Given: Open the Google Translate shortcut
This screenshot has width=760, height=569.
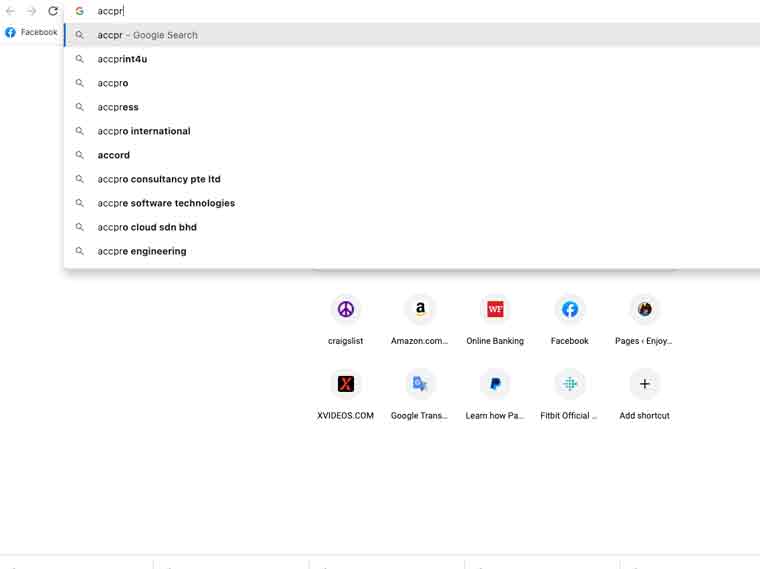Looking at the screenshot, I should pyautogui.click(x=420, y=384).
